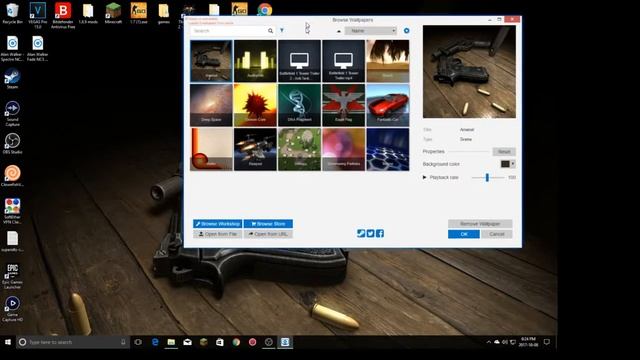Viewport: 640px width, 360px height.
Task: Select the Arsenal gun wallpaper thumbnail
Action: pyautogui.click(x=211, y=61)
